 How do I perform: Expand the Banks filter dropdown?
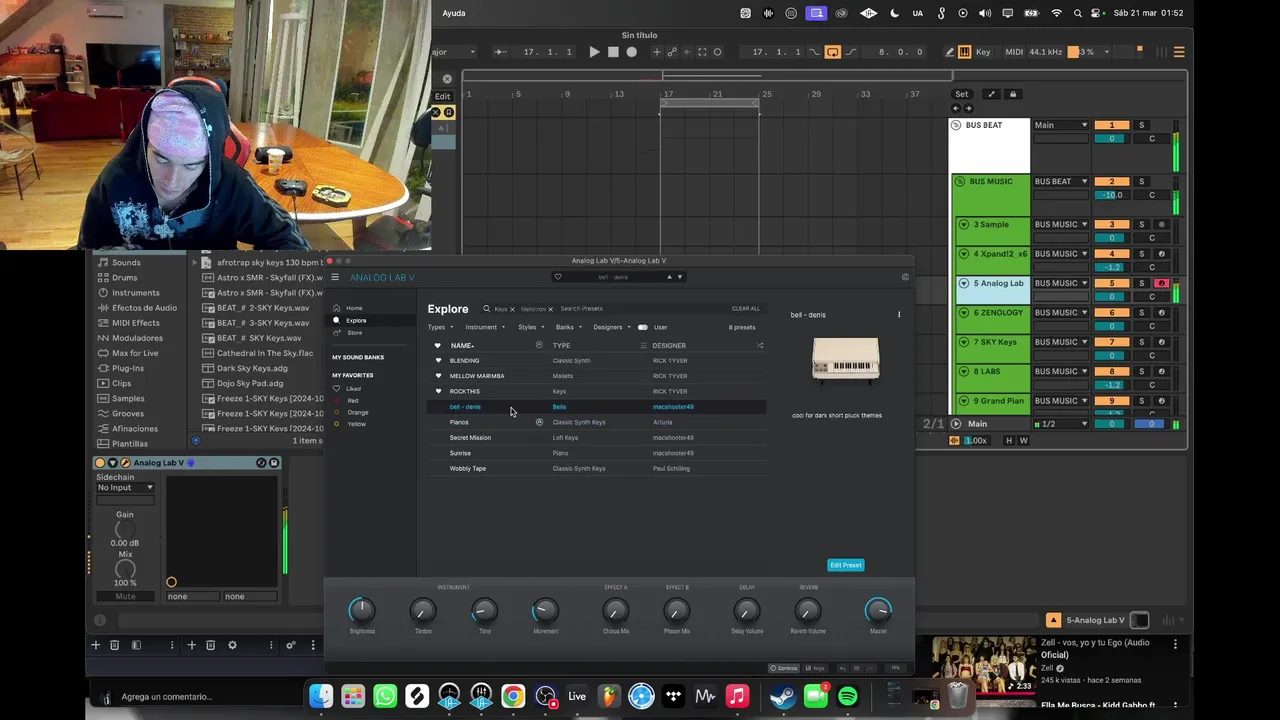[x=568, y=327]
